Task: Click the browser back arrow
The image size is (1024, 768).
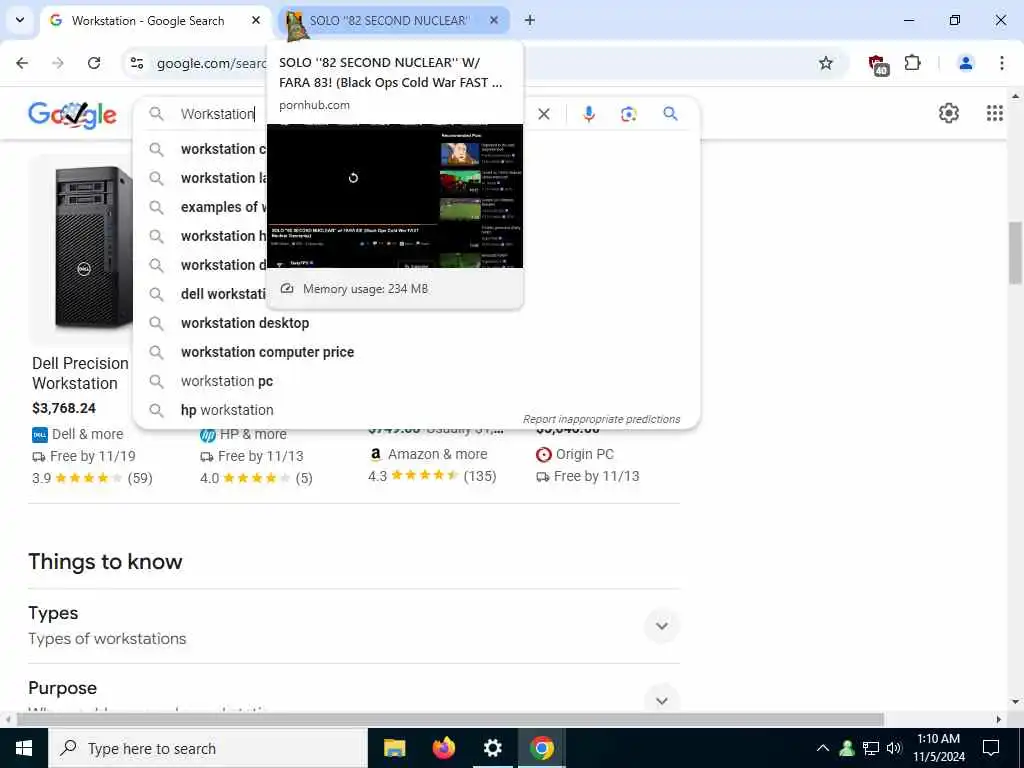Action: click(22, 63)
